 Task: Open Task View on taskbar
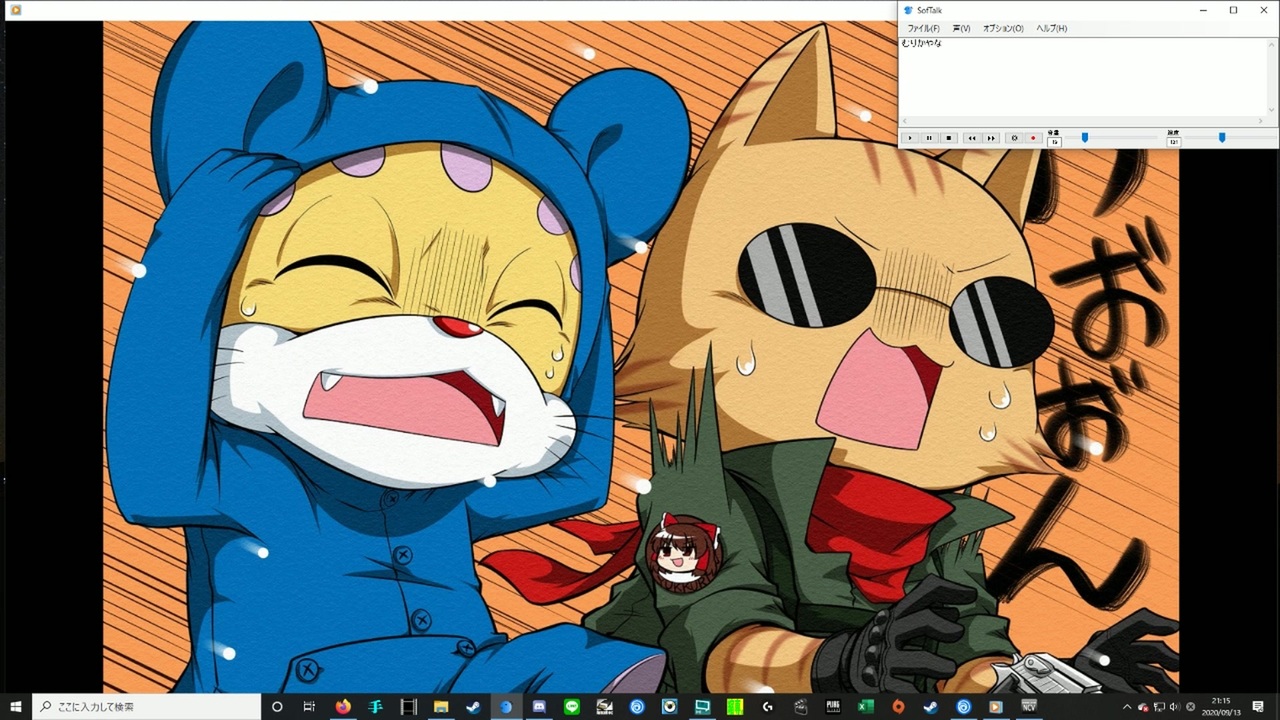[309, 707]
